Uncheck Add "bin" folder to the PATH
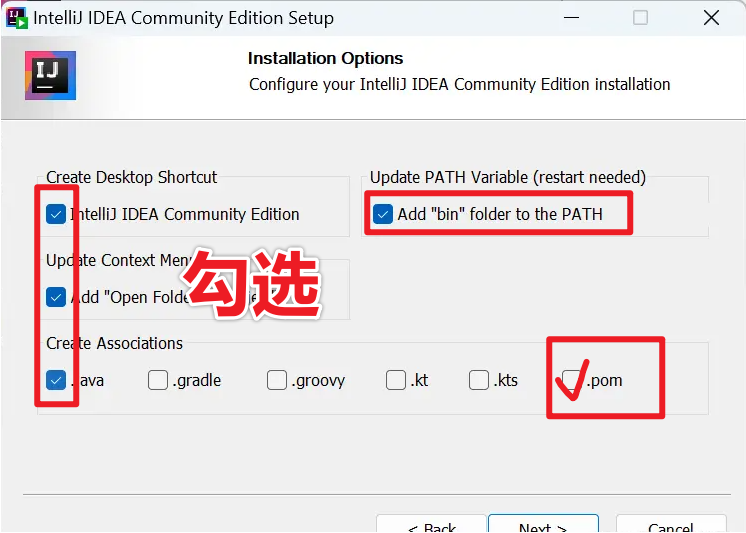The width and height of the screenshot is (746, 533). coord(383,214)
